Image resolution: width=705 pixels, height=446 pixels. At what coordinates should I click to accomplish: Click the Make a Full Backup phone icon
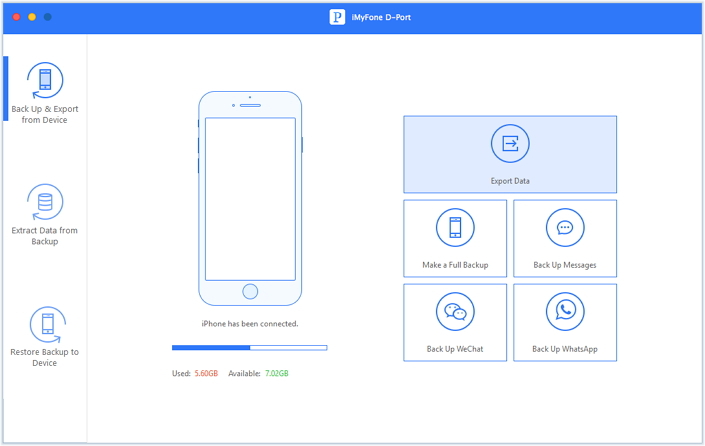point(455,227)
